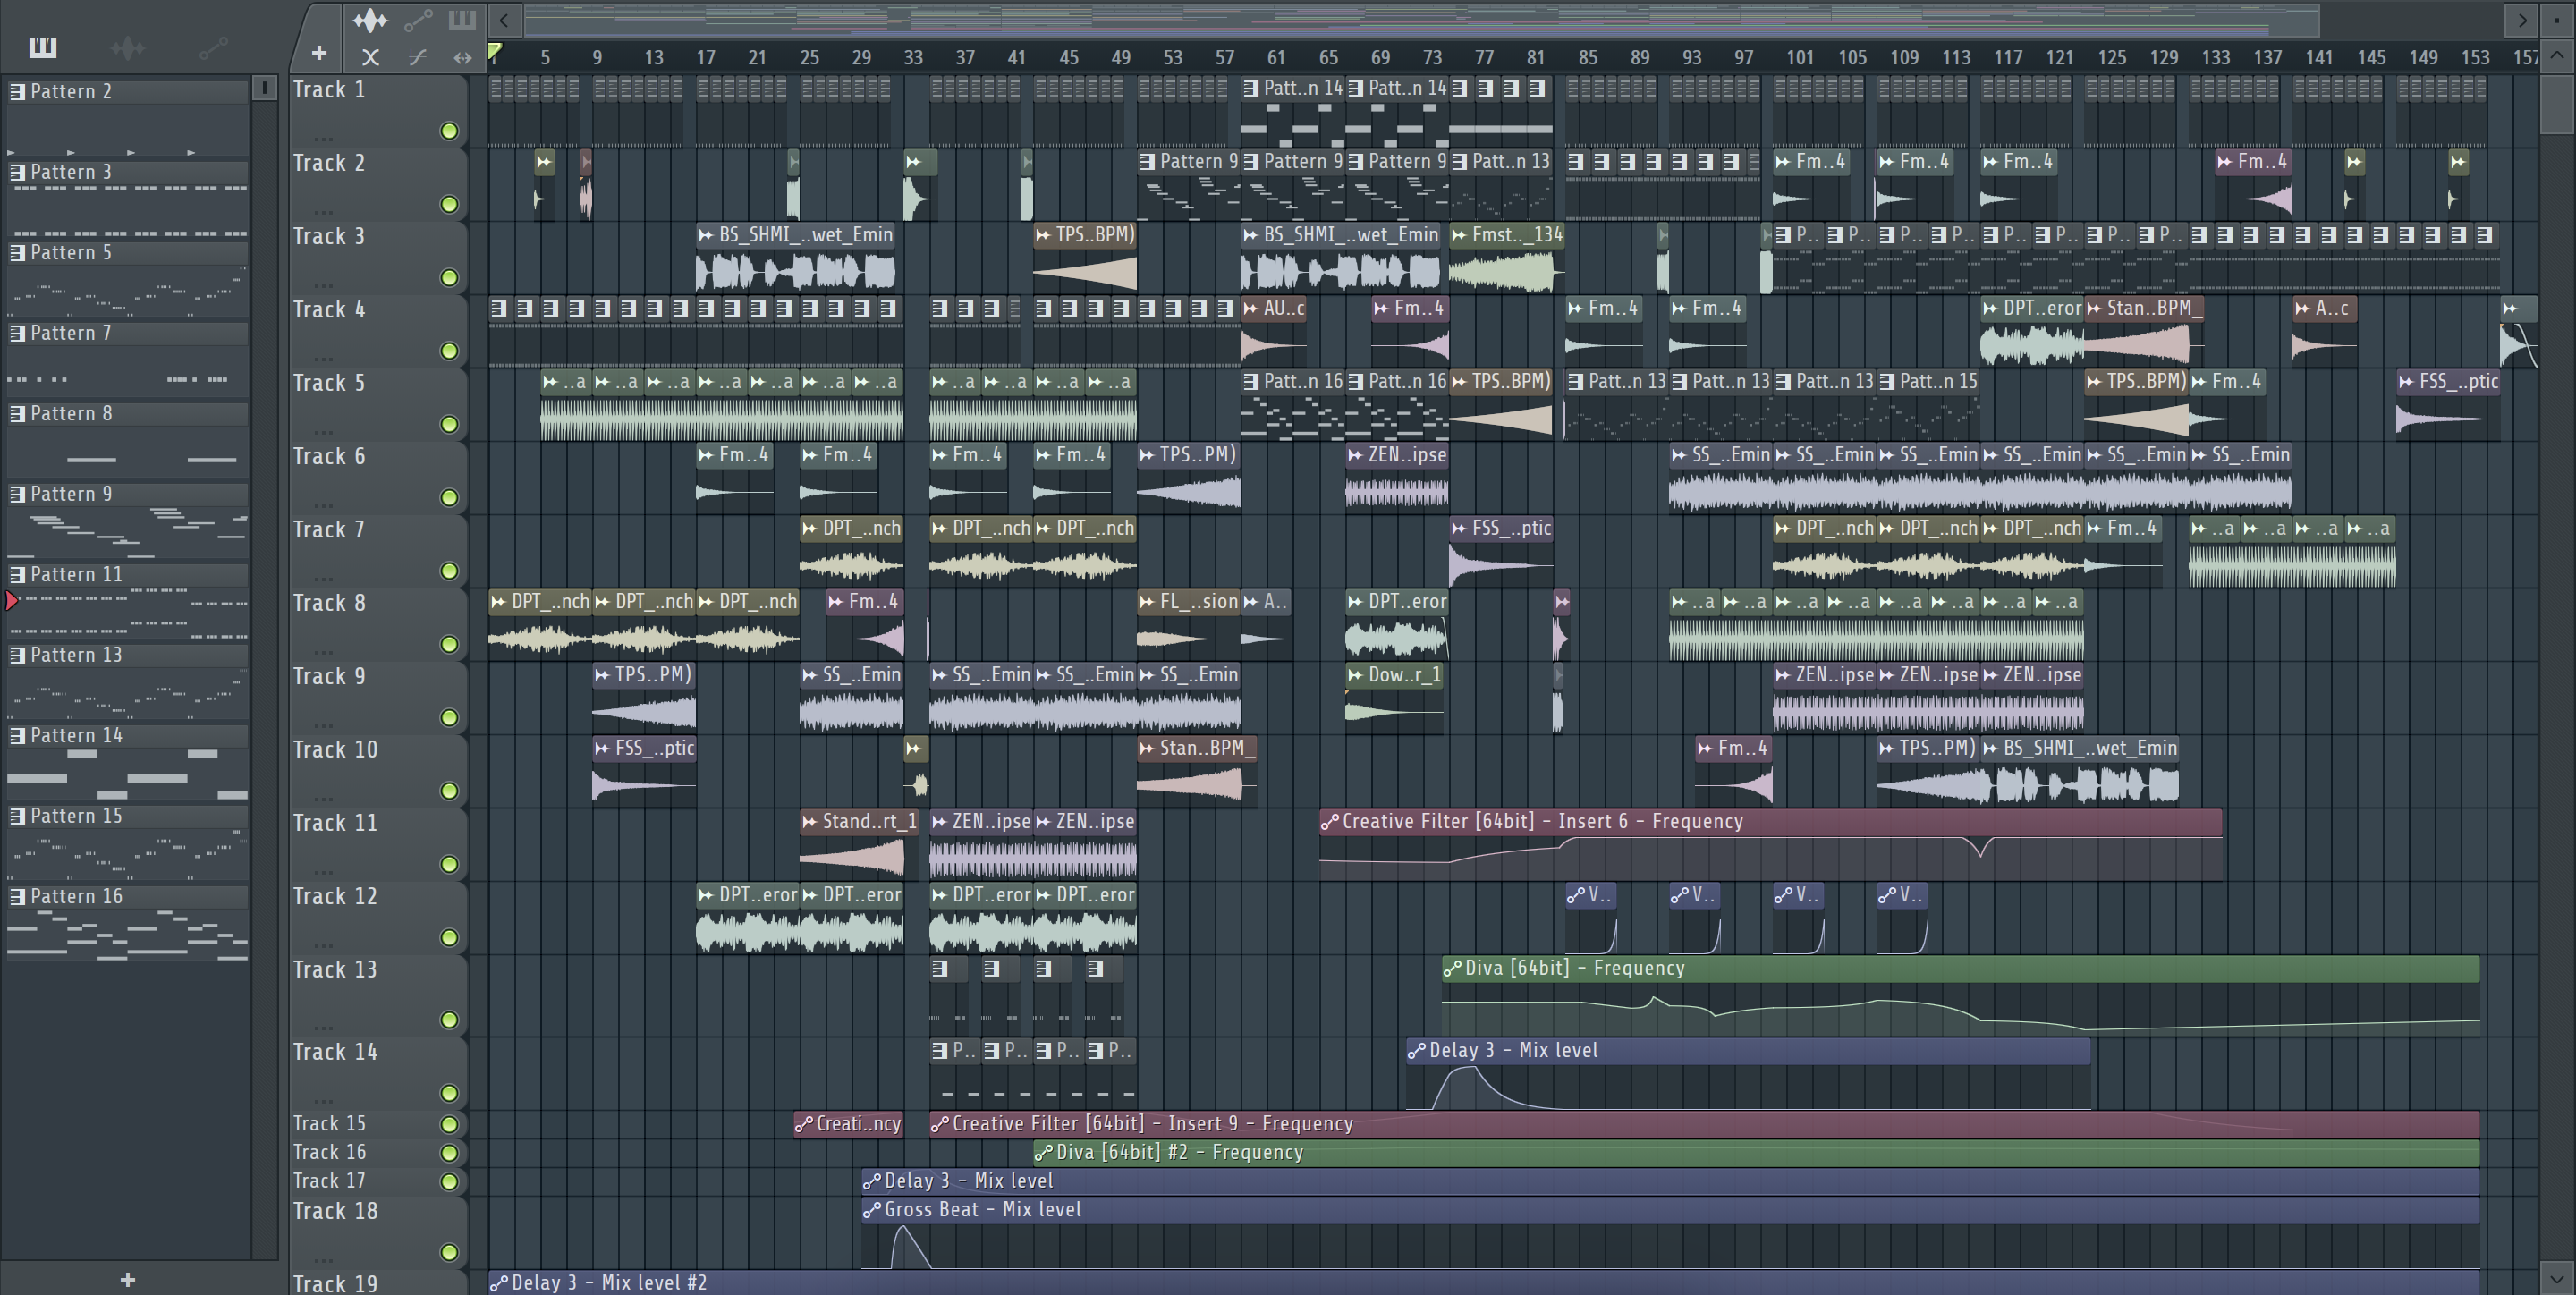Screen dimensions: 2576x1295
Task: Click the audio icon of AU..c clip
Action: (x=1251, y=308)
